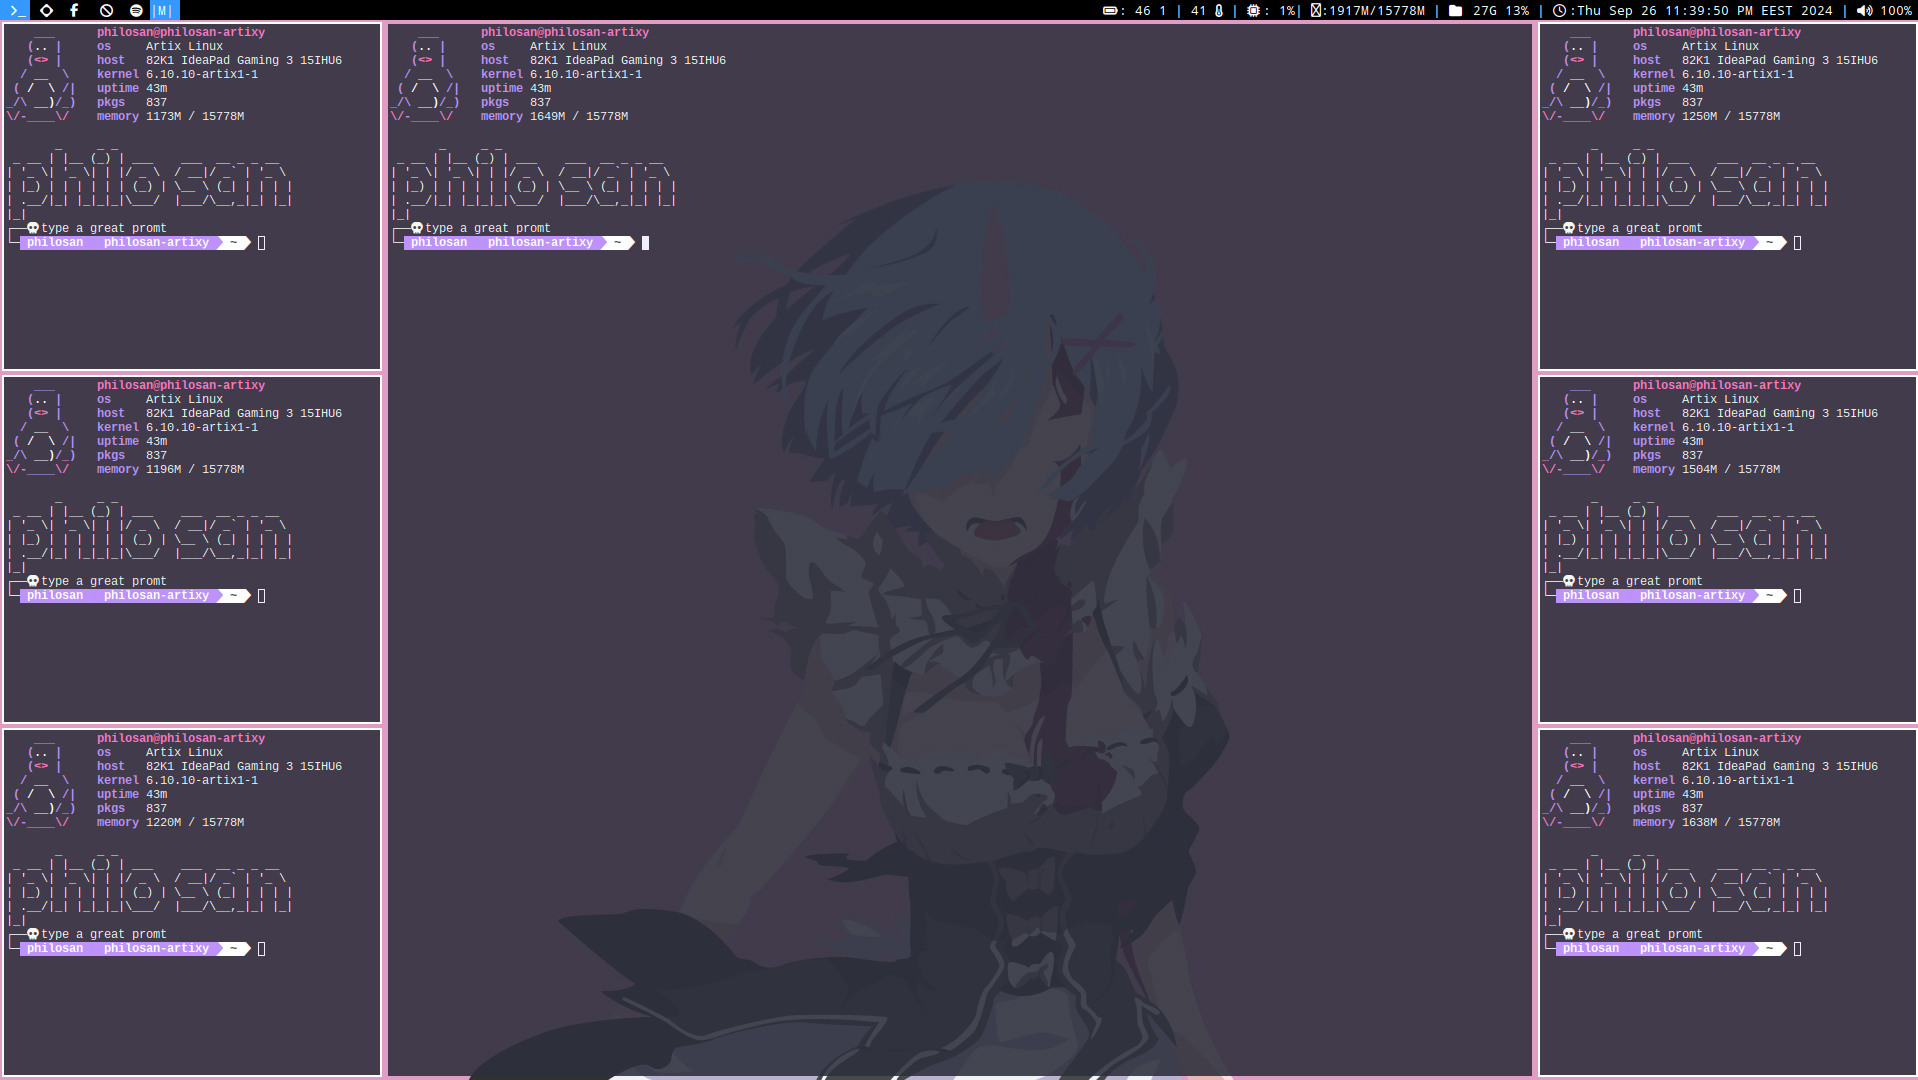Screen dimensions: 1918x1080
Task: Click the battery status icon
Action: coord(1109,11)
